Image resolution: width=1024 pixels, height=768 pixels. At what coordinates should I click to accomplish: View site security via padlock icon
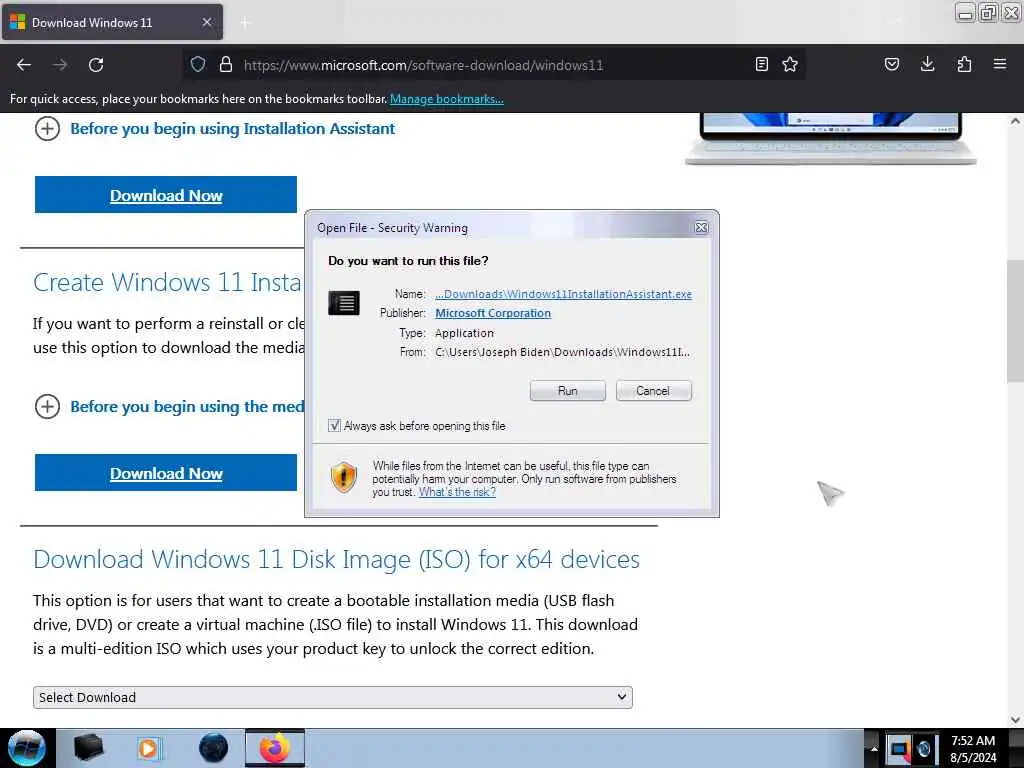[226, 64]
